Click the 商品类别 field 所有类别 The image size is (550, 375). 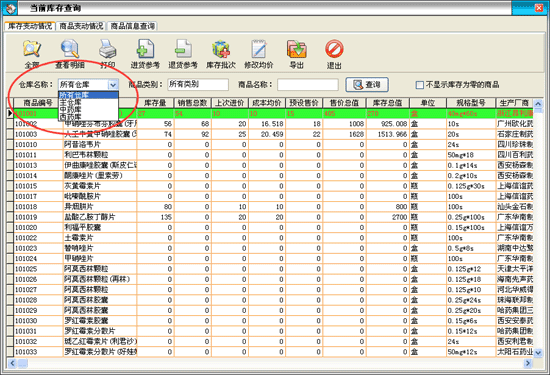(x=198, y=85)
